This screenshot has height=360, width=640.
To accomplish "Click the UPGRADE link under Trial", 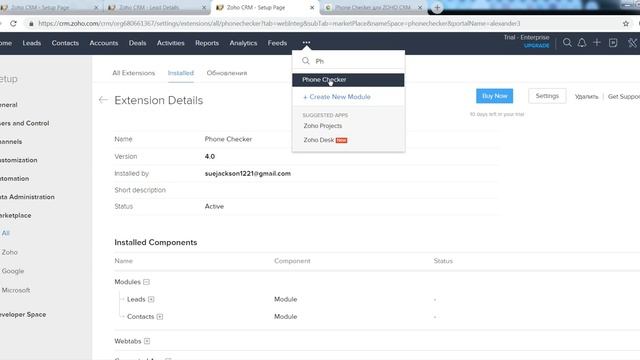I will (x=536, y=45).
